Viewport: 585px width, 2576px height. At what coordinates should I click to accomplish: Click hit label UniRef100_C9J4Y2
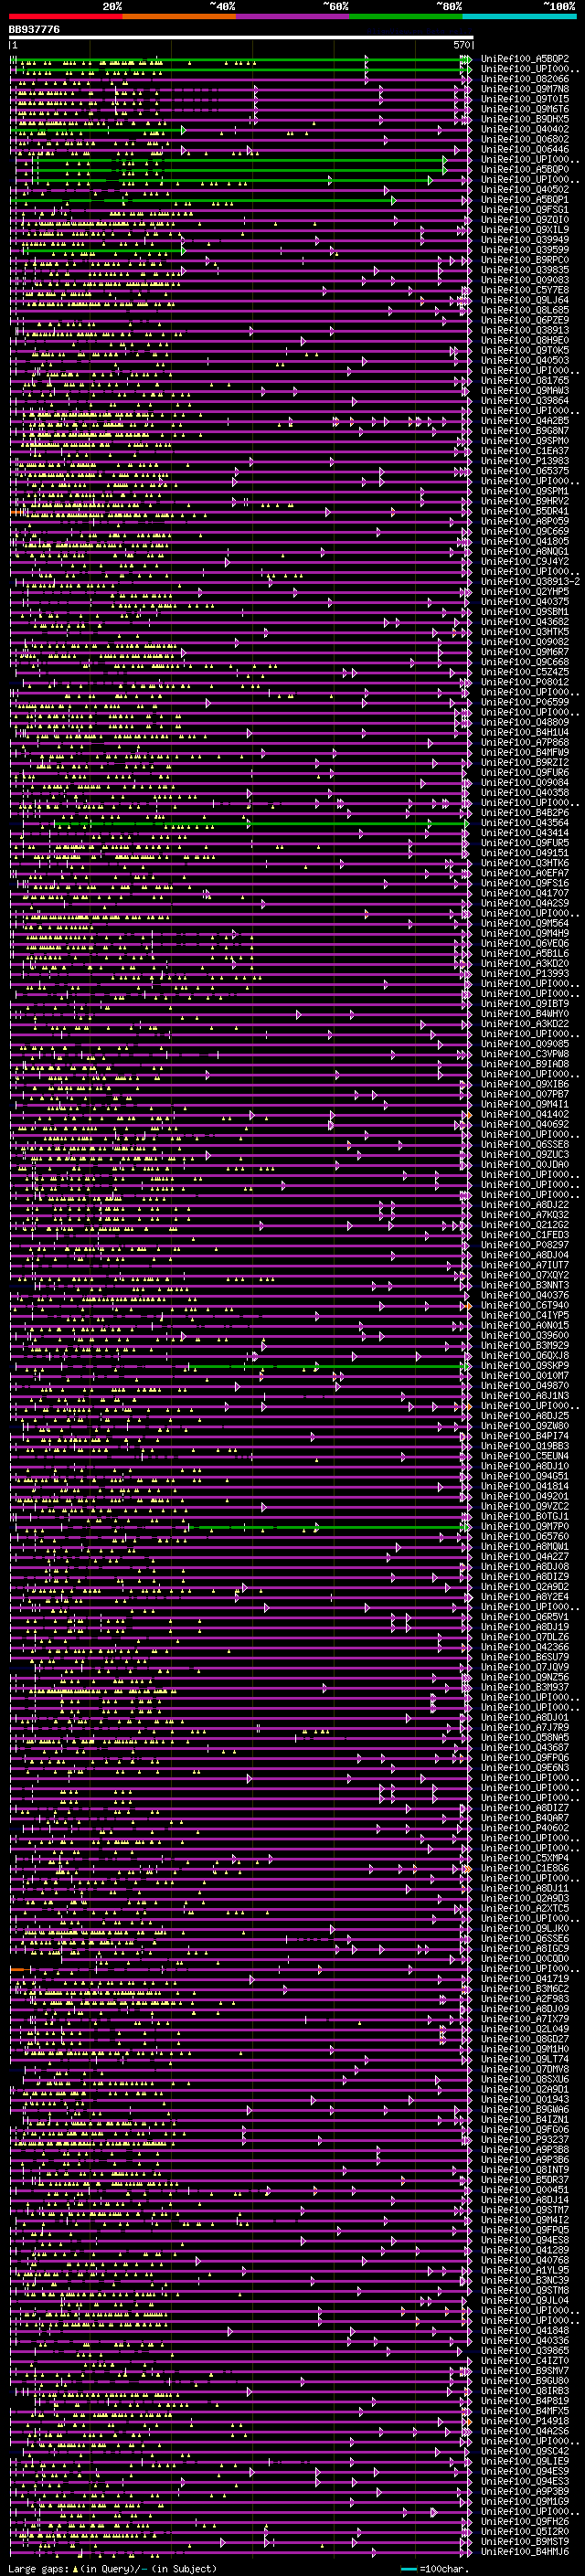tap(525, 562)
